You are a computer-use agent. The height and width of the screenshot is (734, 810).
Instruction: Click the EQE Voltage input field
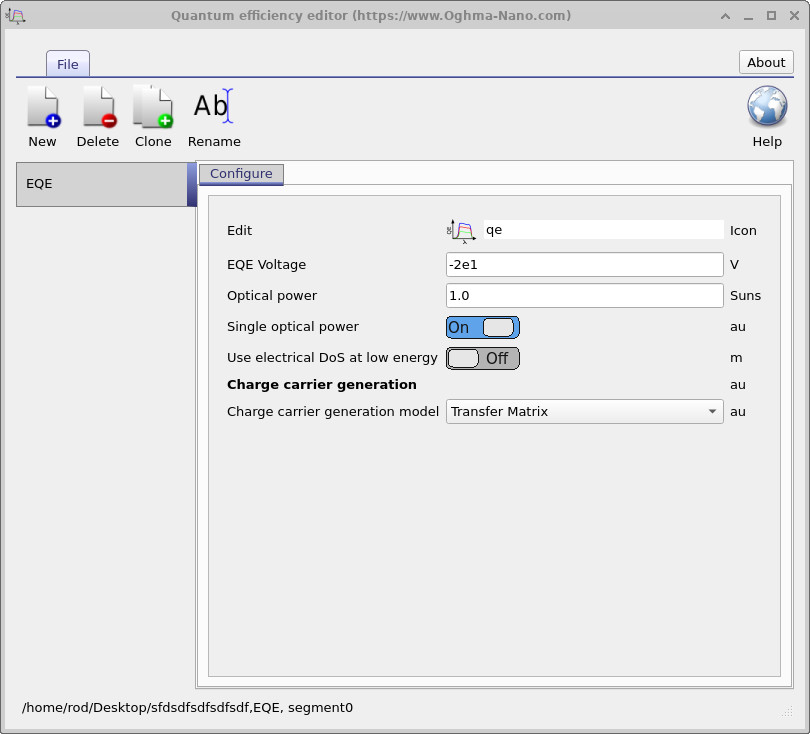584,265
